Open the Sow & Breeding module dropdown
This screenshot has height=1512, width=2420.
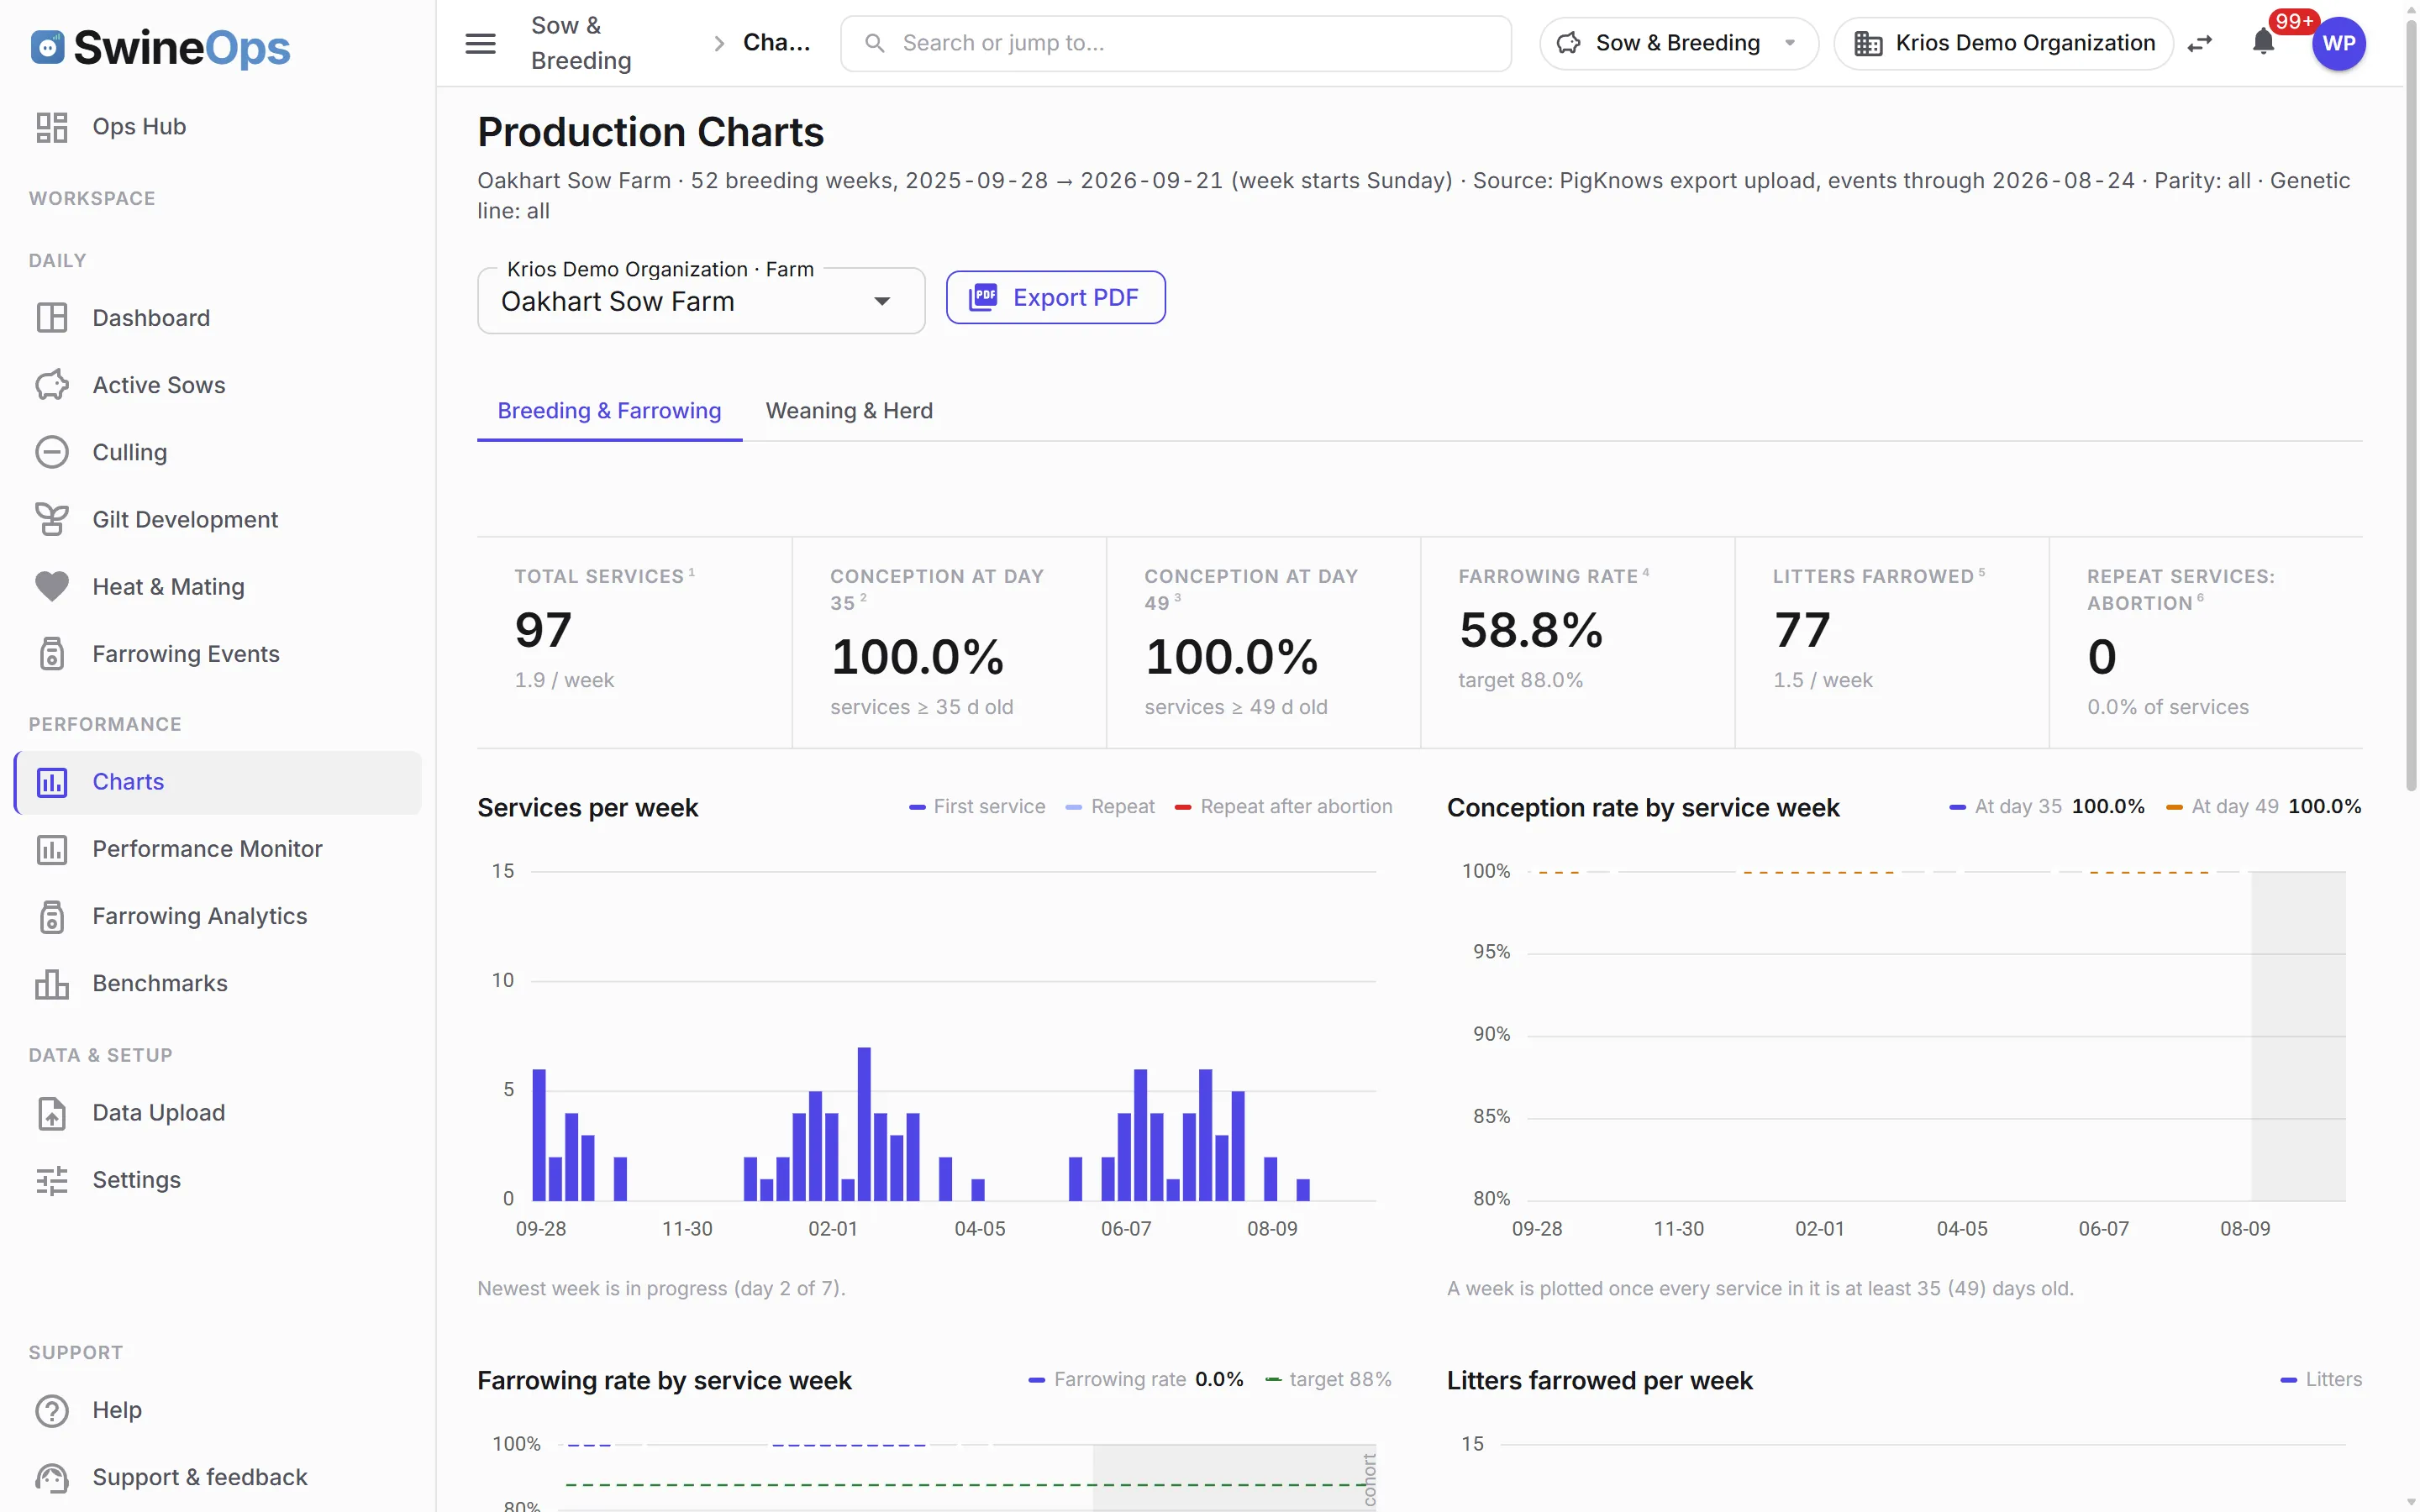(1678, 43)
